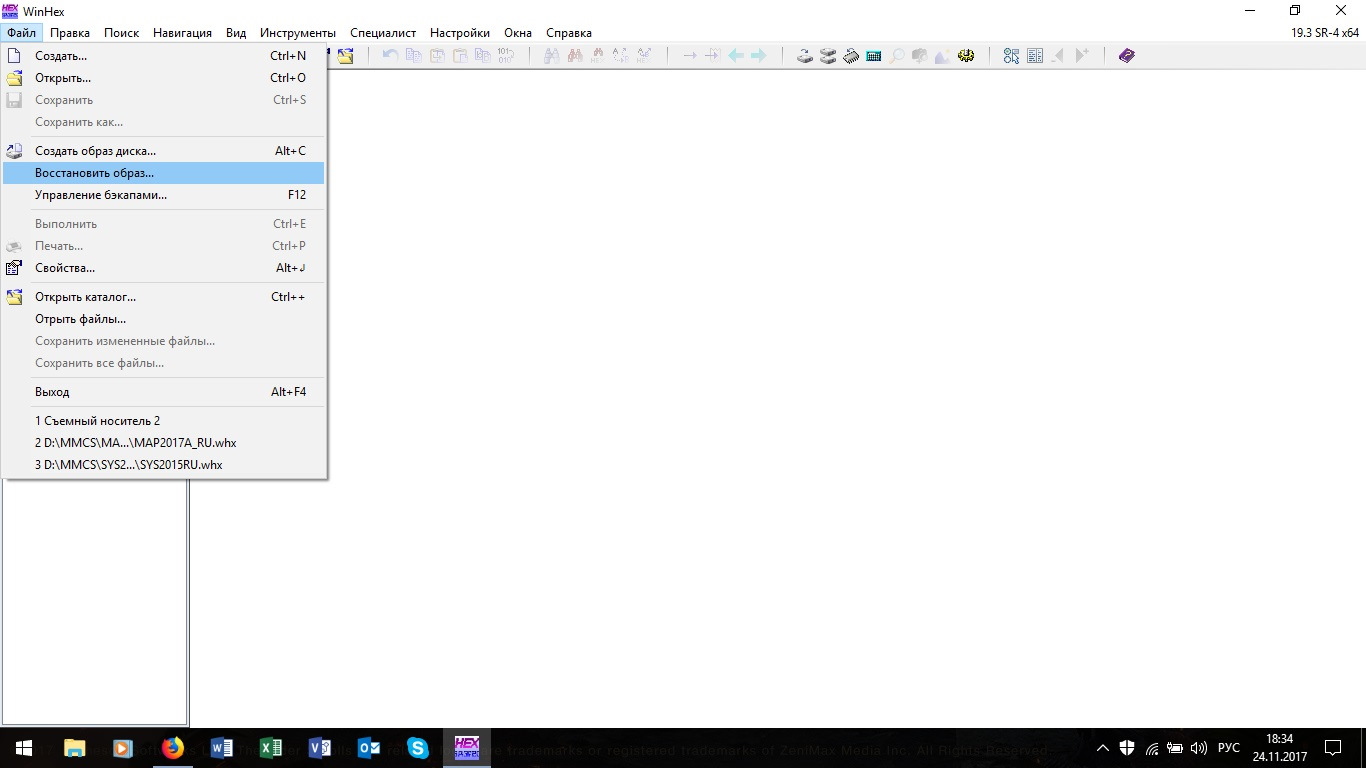Click the magnifier Analyze icon

pyautogui.click(x=896, y=56)
